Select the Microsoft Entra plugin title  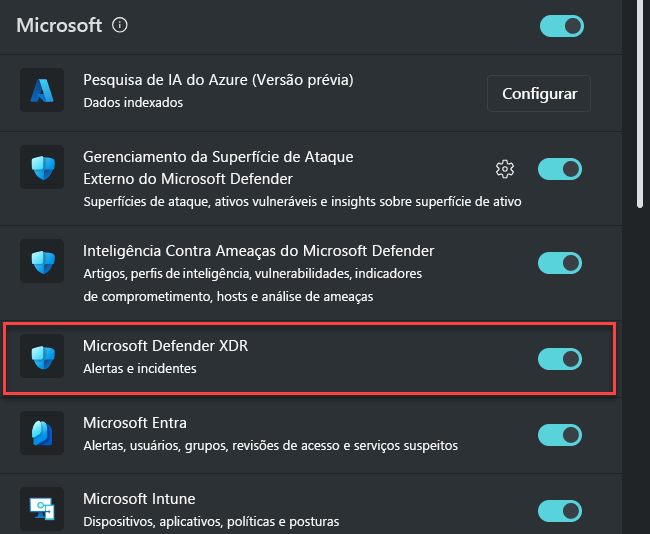tap(135, 423)
